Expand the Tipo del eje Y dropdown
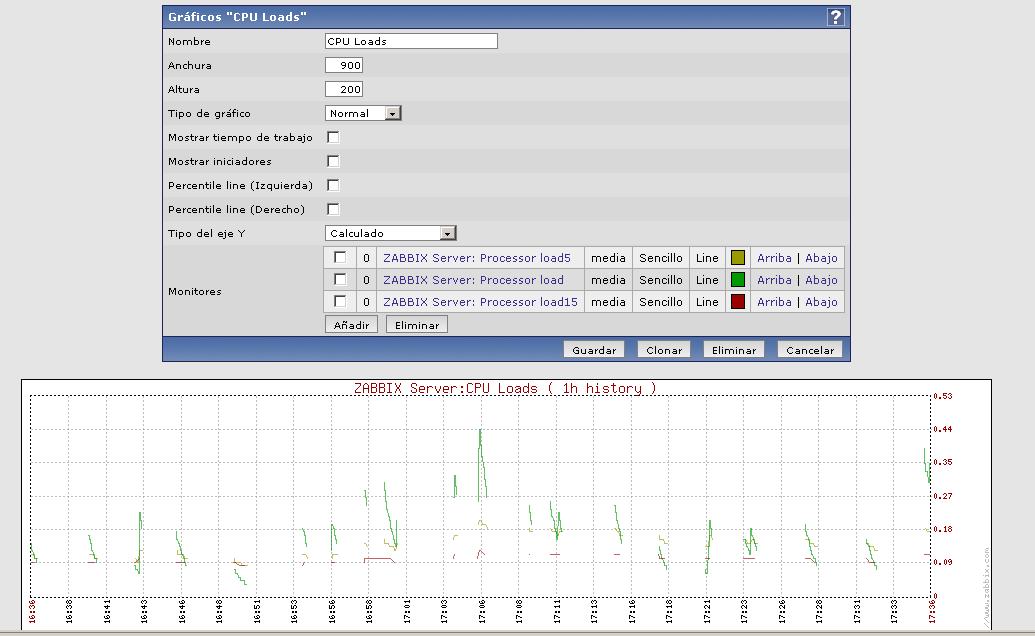This screenshot has height=636, width=1035. (x=391, y=233)
